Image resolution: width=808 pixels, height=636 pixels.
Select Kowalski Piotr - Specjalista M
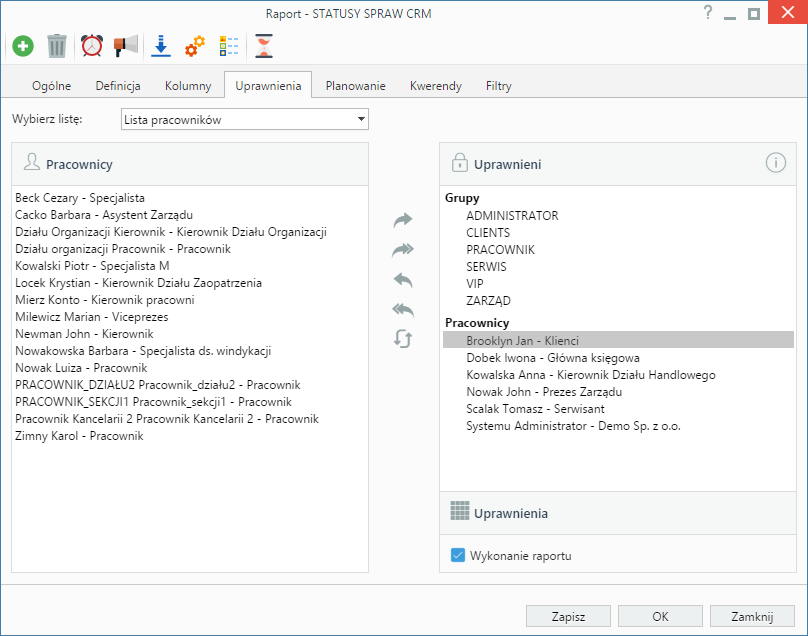tap(92, 266)
